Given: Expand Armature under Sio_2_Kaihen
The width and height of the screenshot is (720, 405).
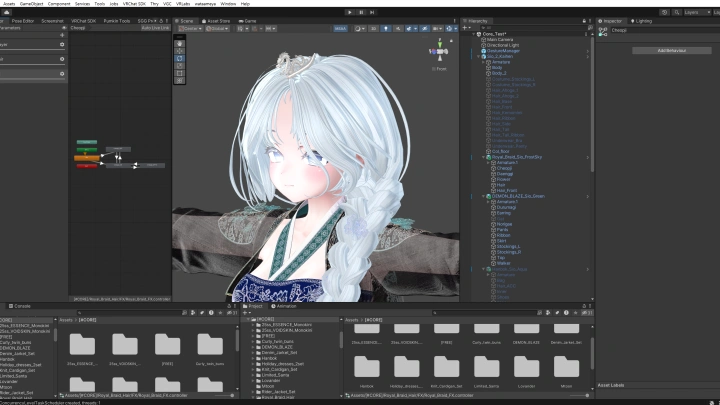Looking at the screenshot, I should point(484,62).
